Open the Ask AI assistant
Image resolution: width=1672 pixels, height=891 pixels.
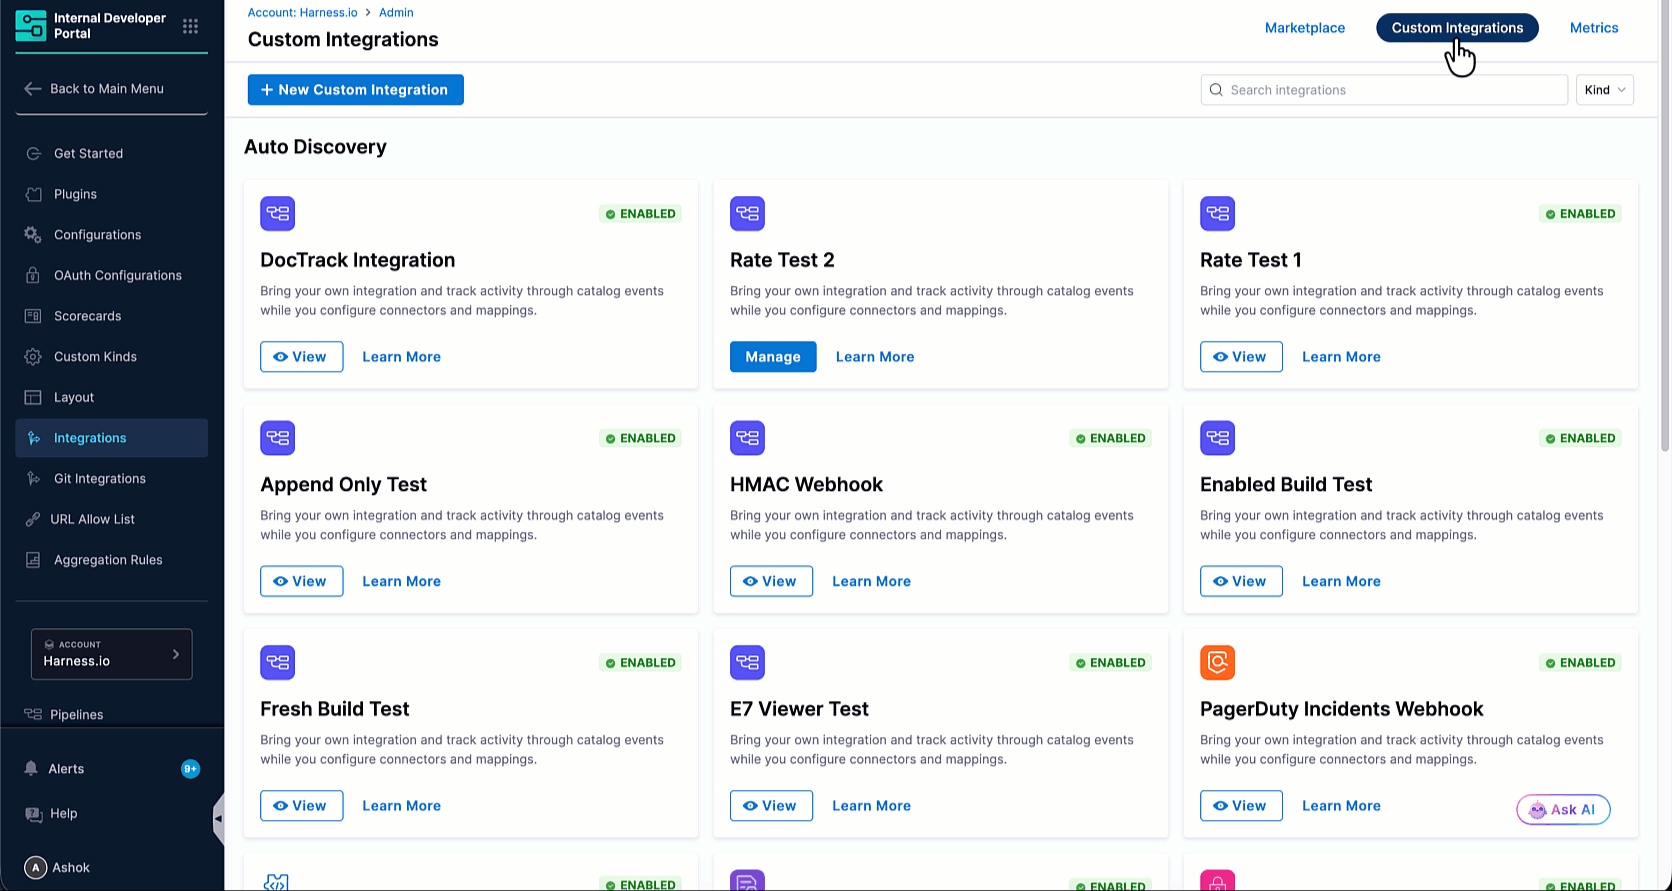[1563, 810]
